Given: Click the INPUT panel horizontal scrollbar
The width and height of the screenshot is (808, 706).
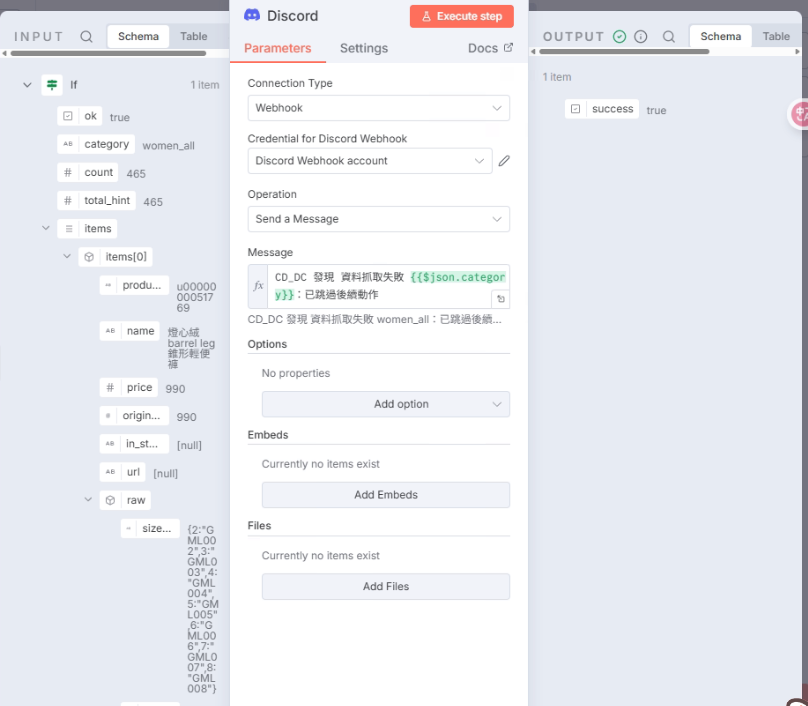Looking at the screenshot, I should coord(108,53).
